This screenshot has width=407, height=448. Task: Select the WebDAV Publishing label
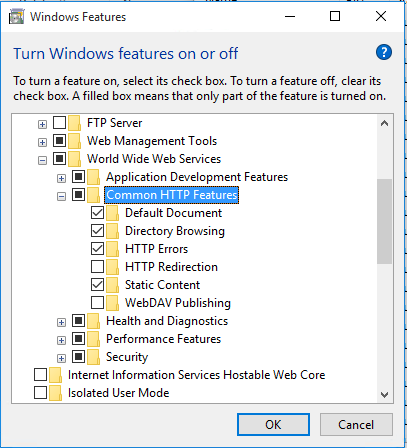click(x=178, y=303)
